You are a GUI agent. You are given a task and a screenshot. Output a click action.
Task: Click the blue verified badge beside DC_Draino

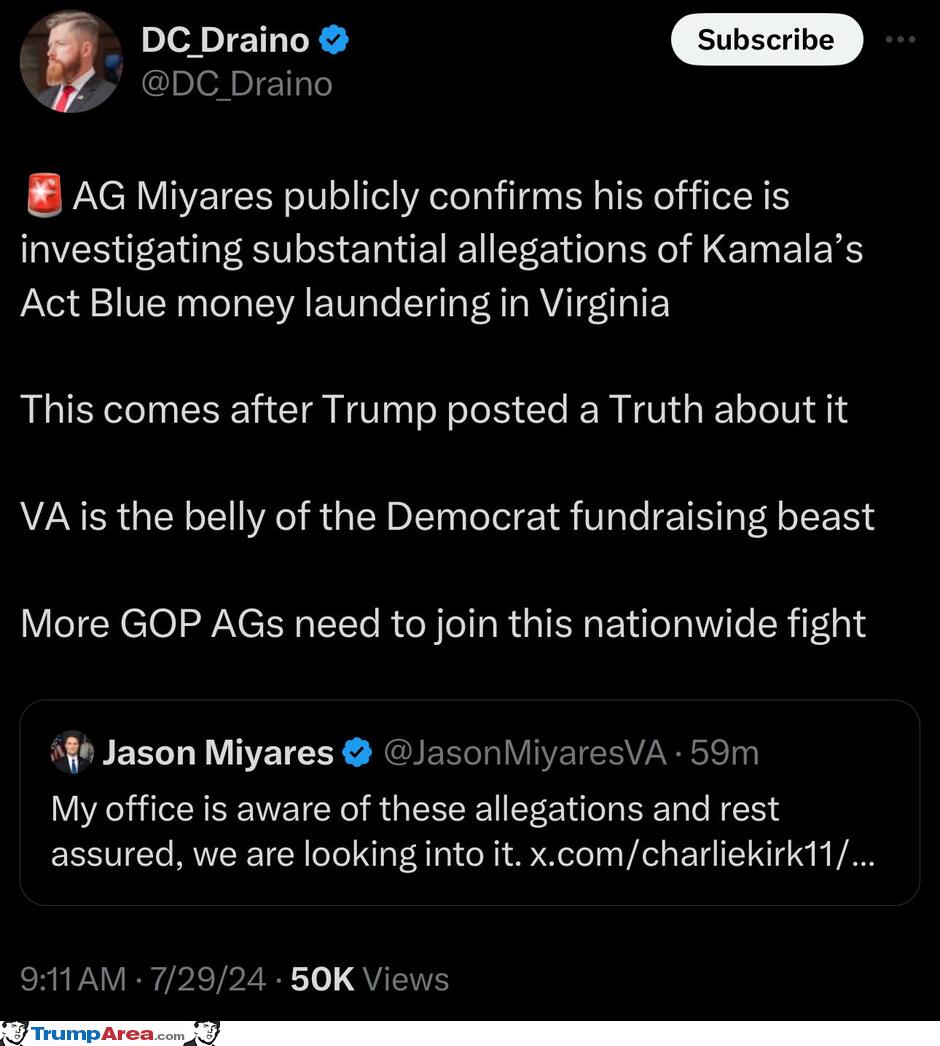(x=334, y=40)
